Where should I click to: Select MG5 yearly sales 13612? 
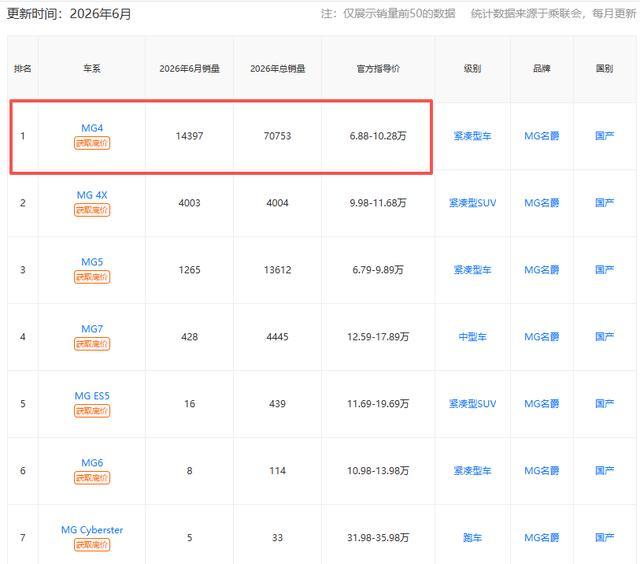[x=278, y=270]
